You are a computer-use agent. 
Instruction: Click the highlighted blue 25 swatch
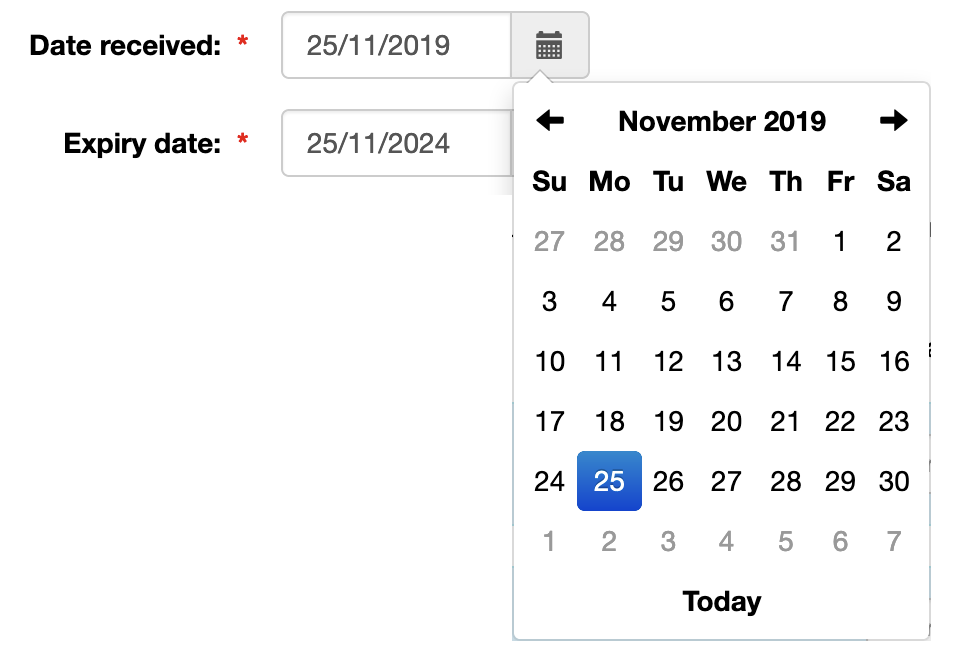pos(609,481)
